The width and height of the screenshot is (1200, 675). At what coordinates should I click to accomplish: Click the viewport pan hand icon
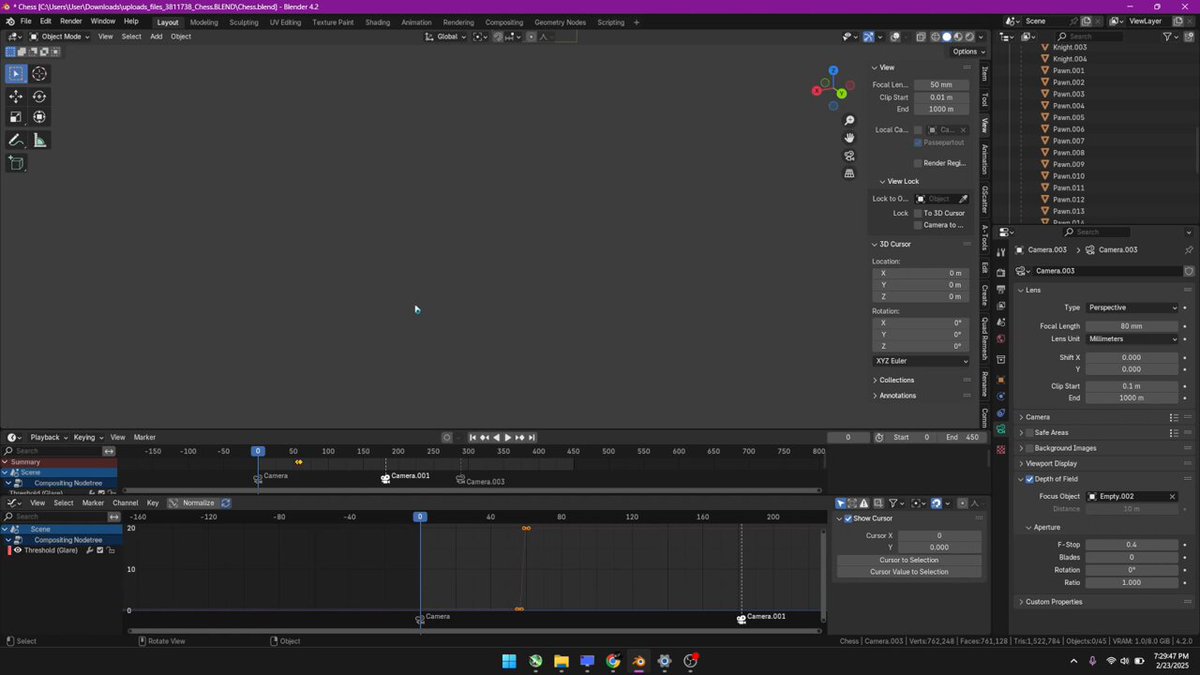pos(849,138)
